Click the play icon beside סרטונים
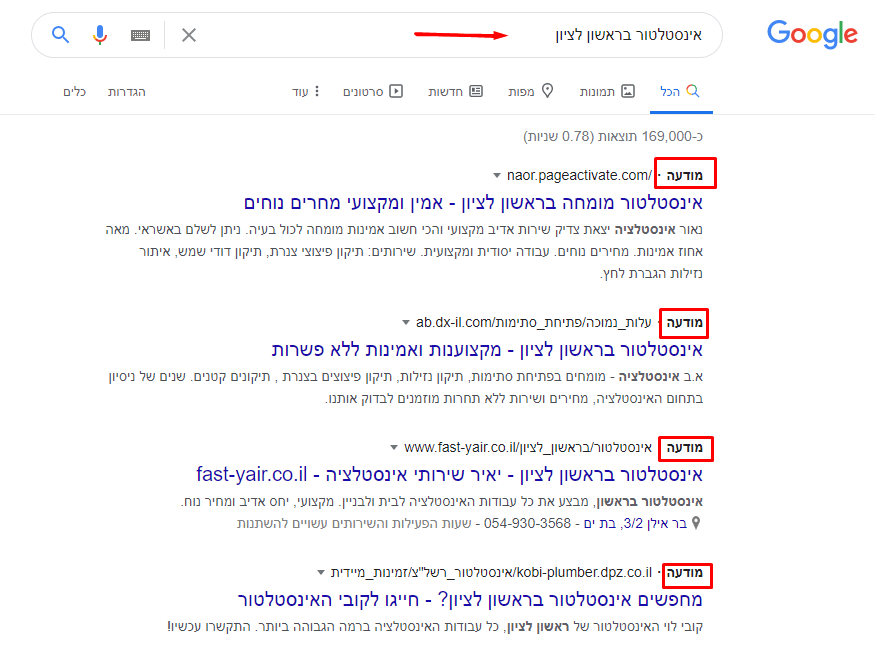This screenshot has height=646, width=875. [x=396, y=91]
